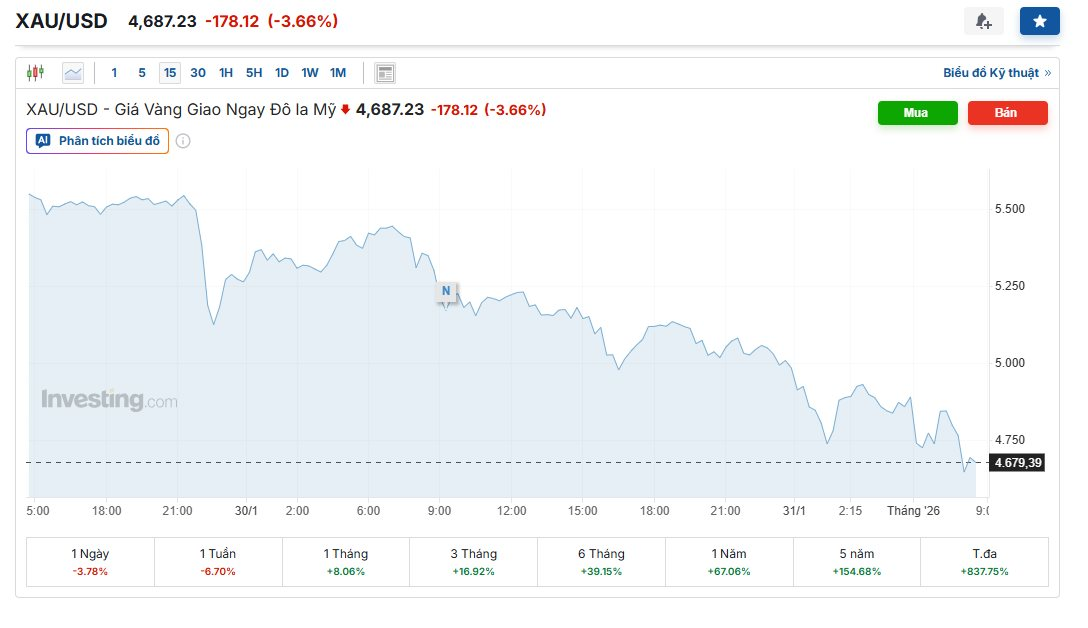This screenshot has width=1088, height=628.
Task: Select the 1 Tháng performance tab
Action: point(345,561)
